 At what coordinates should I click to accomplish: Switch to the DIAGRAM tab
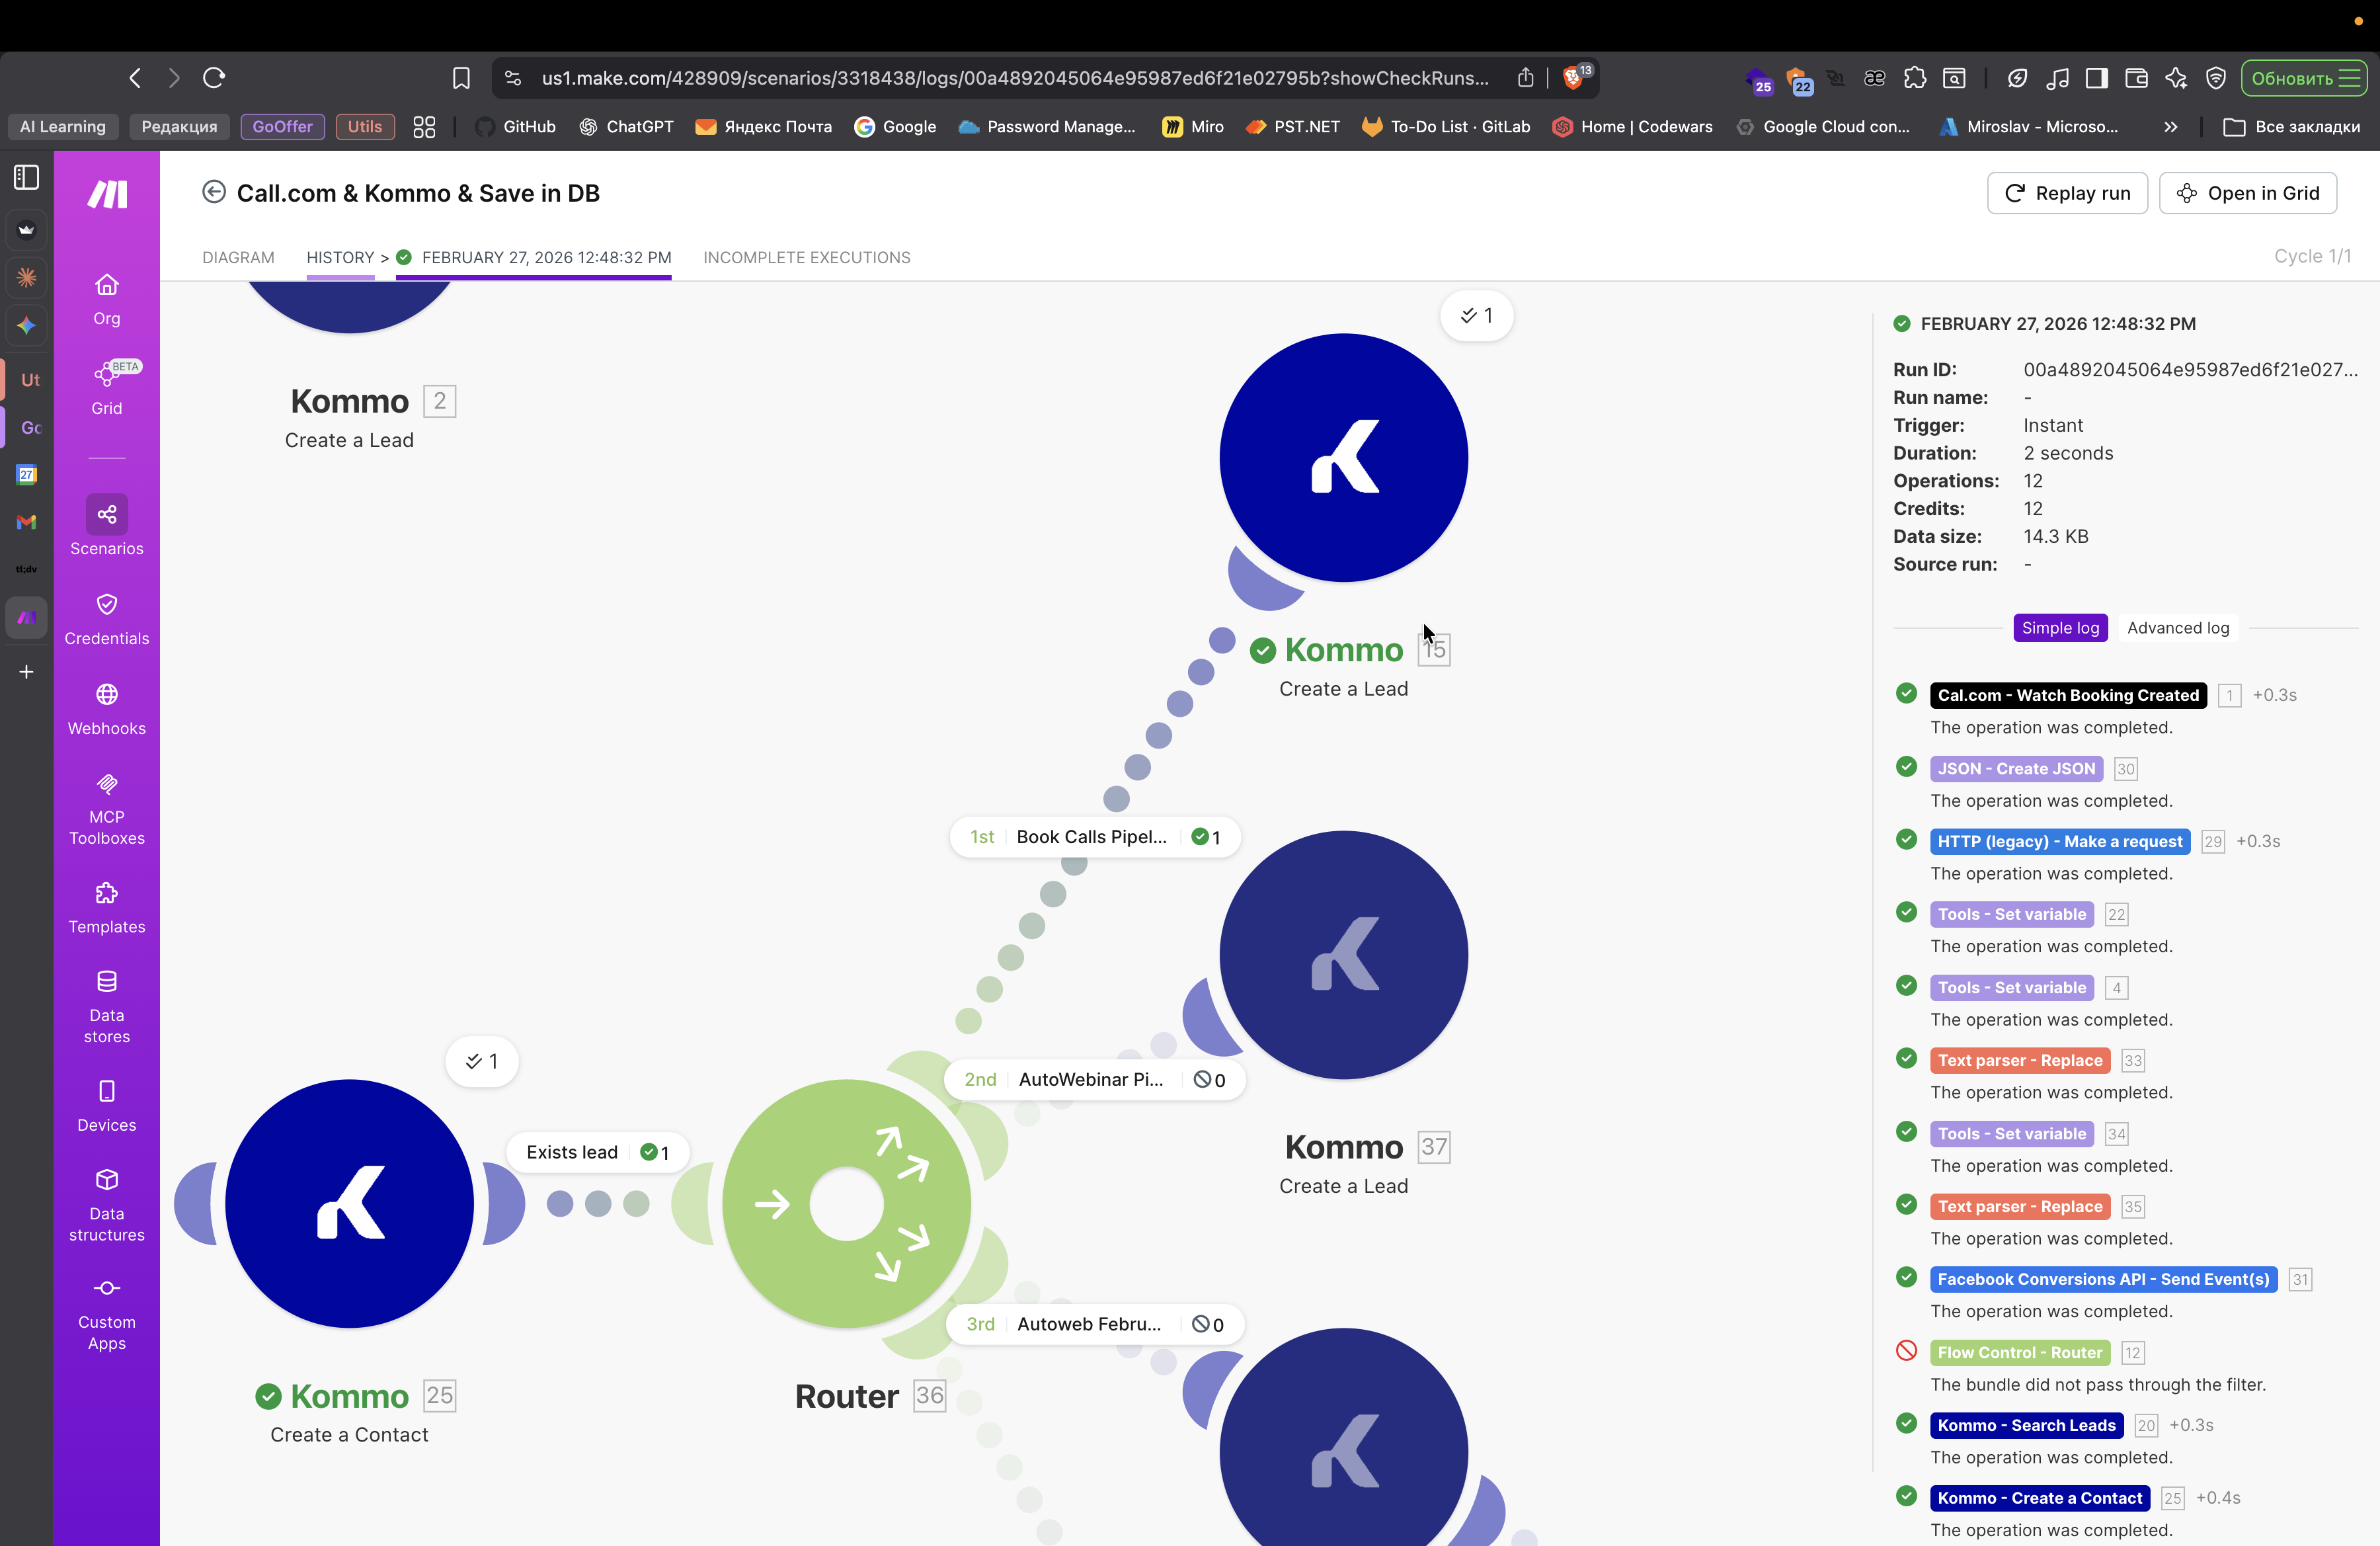coord(238,257)
